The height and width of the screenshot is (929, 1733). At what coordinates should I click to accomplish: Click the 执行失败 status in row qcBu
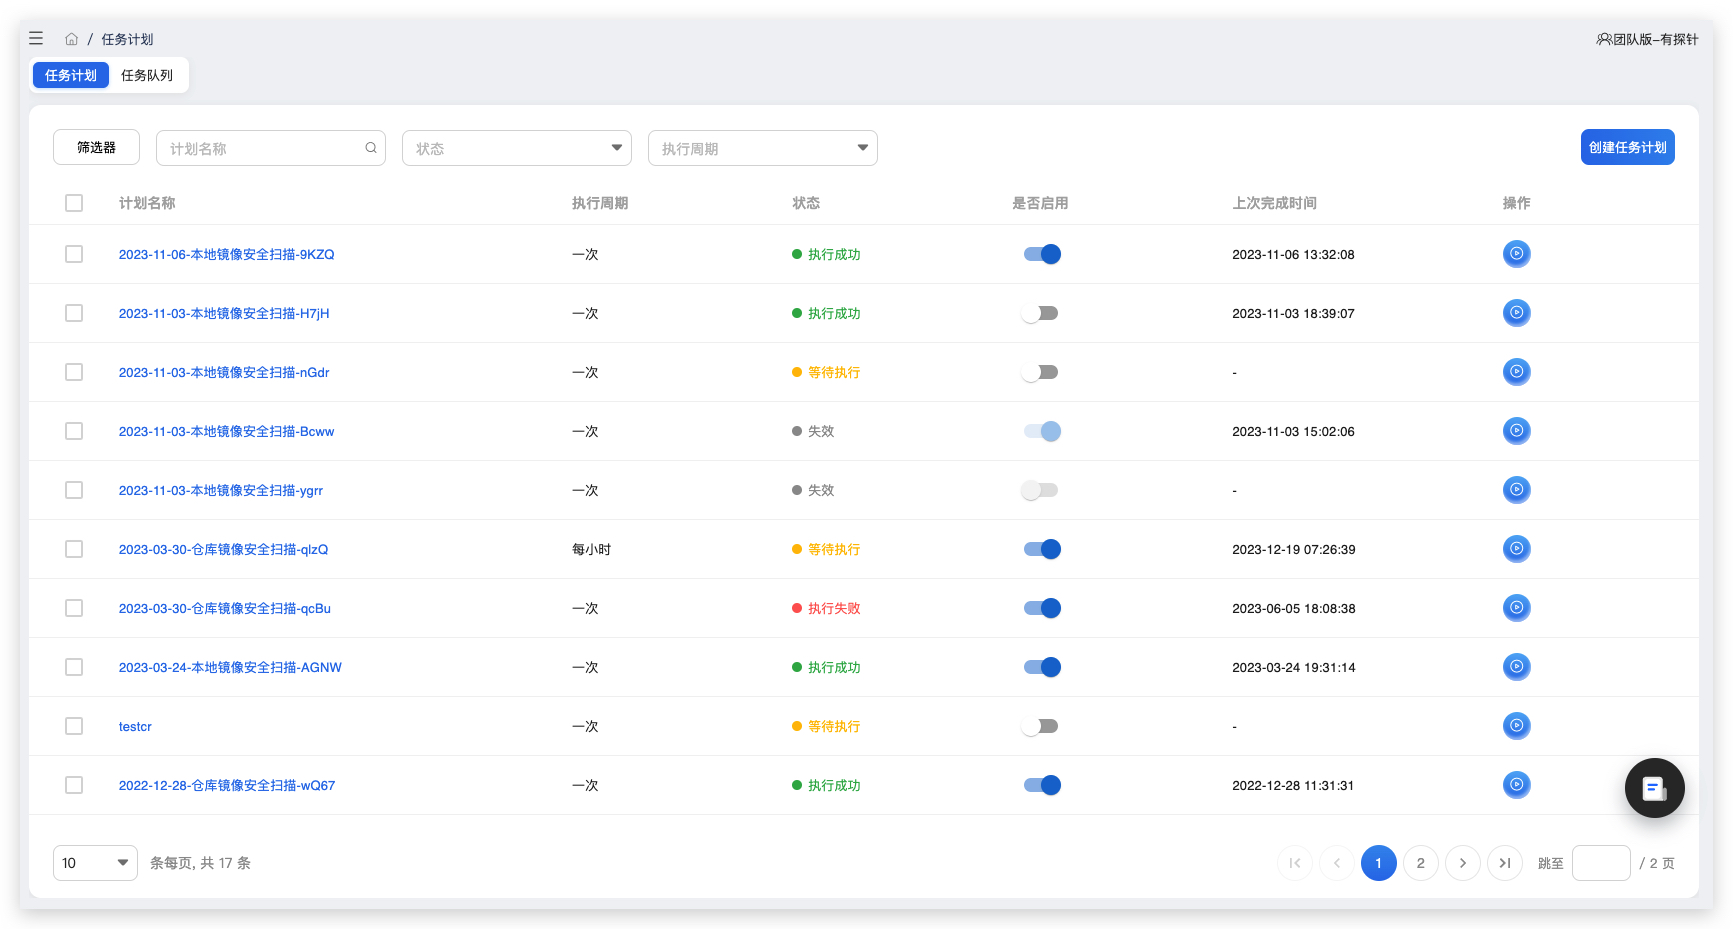(826, 608)
